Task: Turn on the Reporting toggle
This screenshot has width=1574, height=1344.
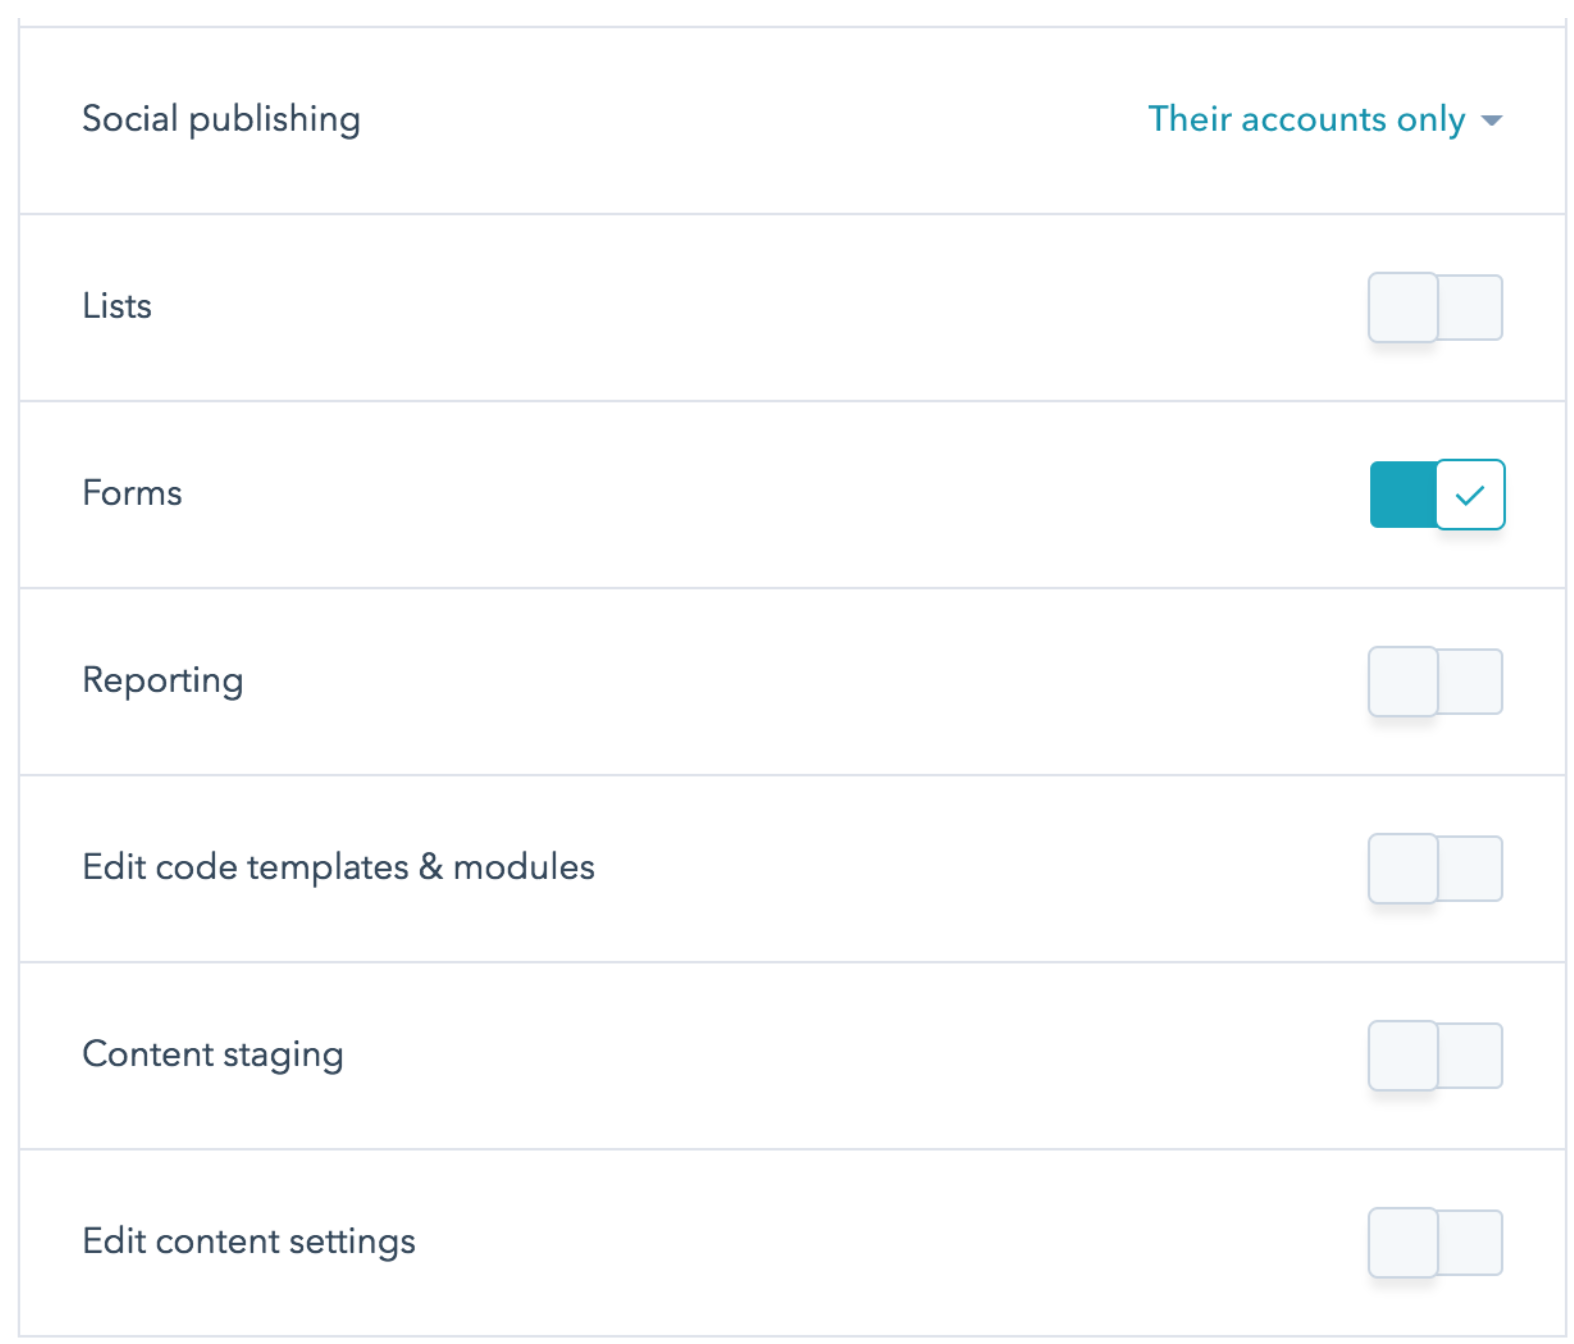Action: point(1435,681)
